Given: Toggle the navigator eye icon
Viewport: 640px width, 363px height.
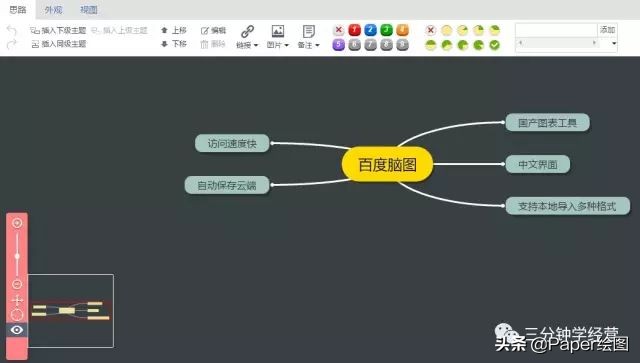Looking at the screenshot, I should [17, 330].
